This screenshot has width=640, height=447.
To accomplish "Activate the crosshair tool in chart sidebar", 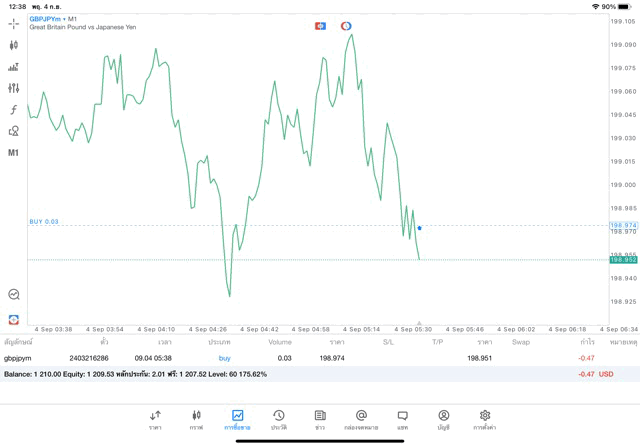I will [14, 23].
